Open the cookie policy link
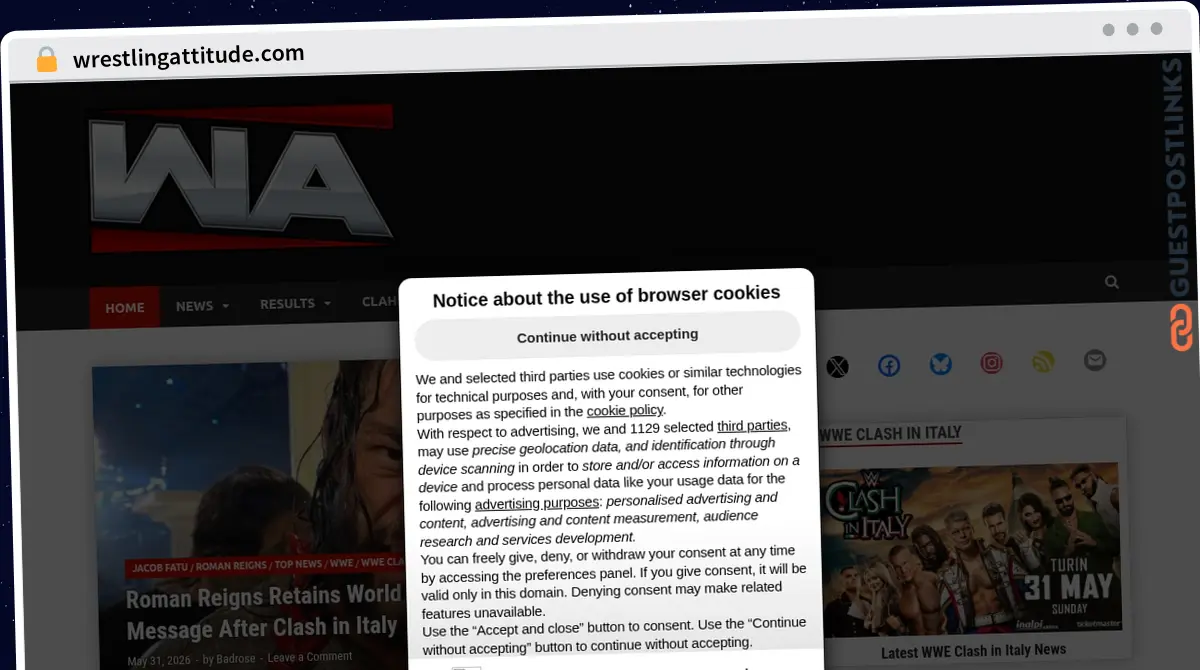 [625, 410]
